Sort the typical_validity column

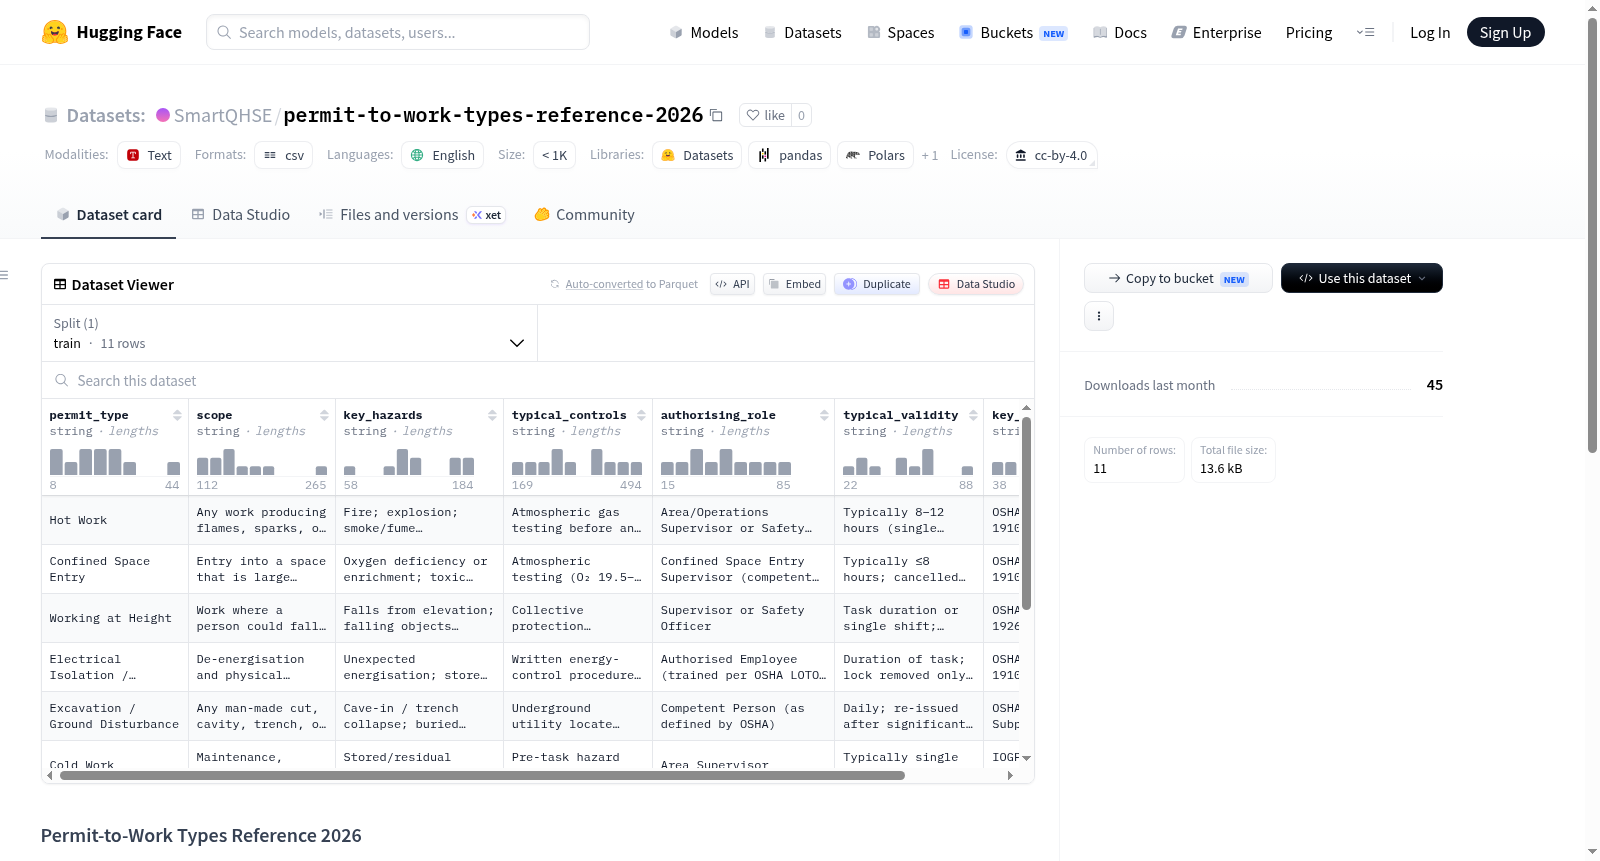coord(973,415)
